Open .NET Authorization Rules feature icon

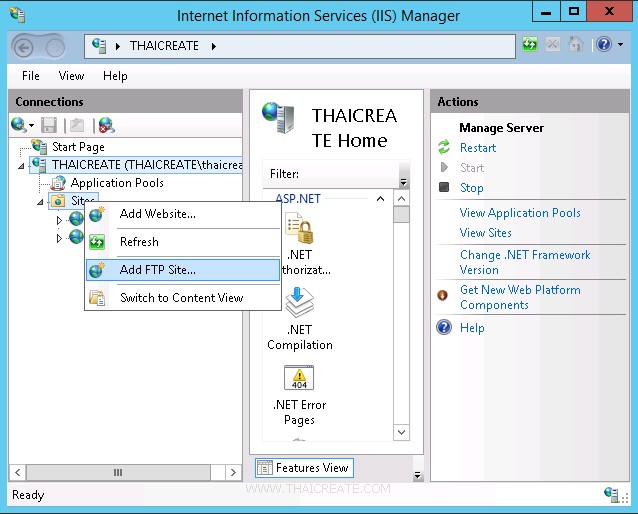[299, 228]
